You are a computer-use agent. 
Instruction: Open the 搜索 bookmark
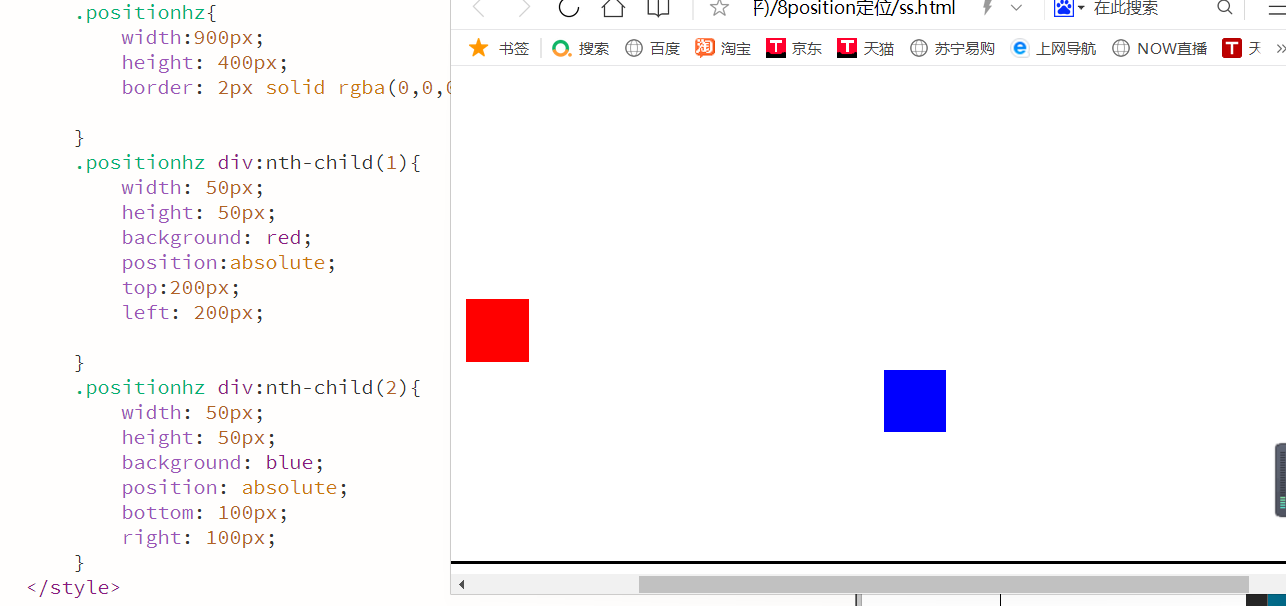(x=580, y=48)
